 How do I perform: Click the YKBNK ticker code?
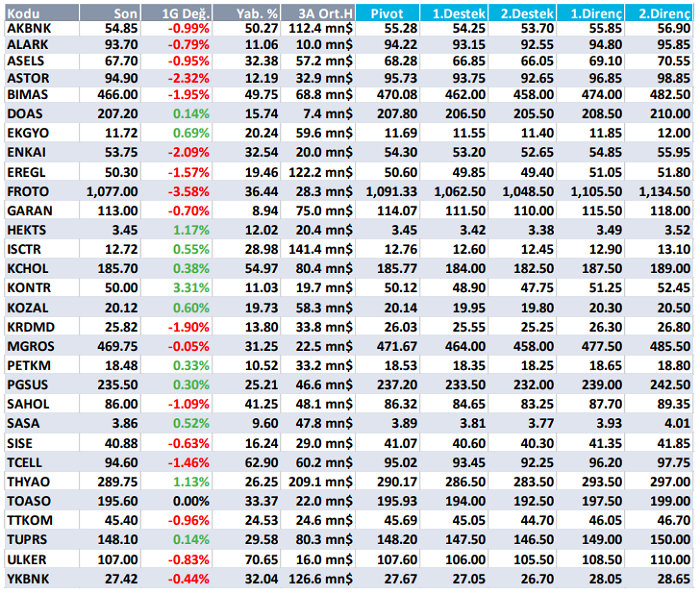point(27,577)
